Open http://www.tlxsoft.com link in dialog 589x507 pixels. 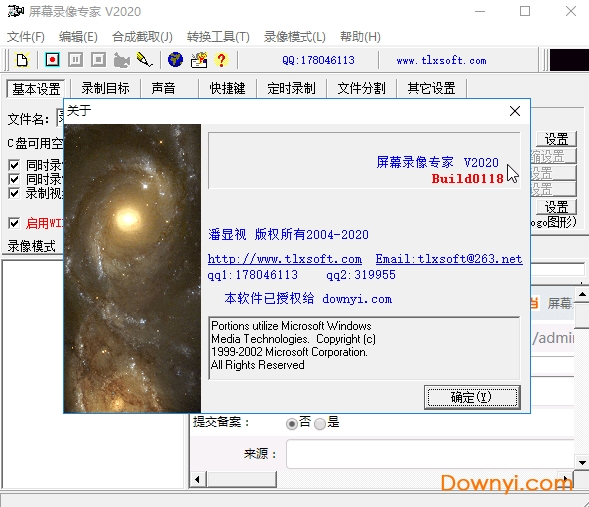285,259
